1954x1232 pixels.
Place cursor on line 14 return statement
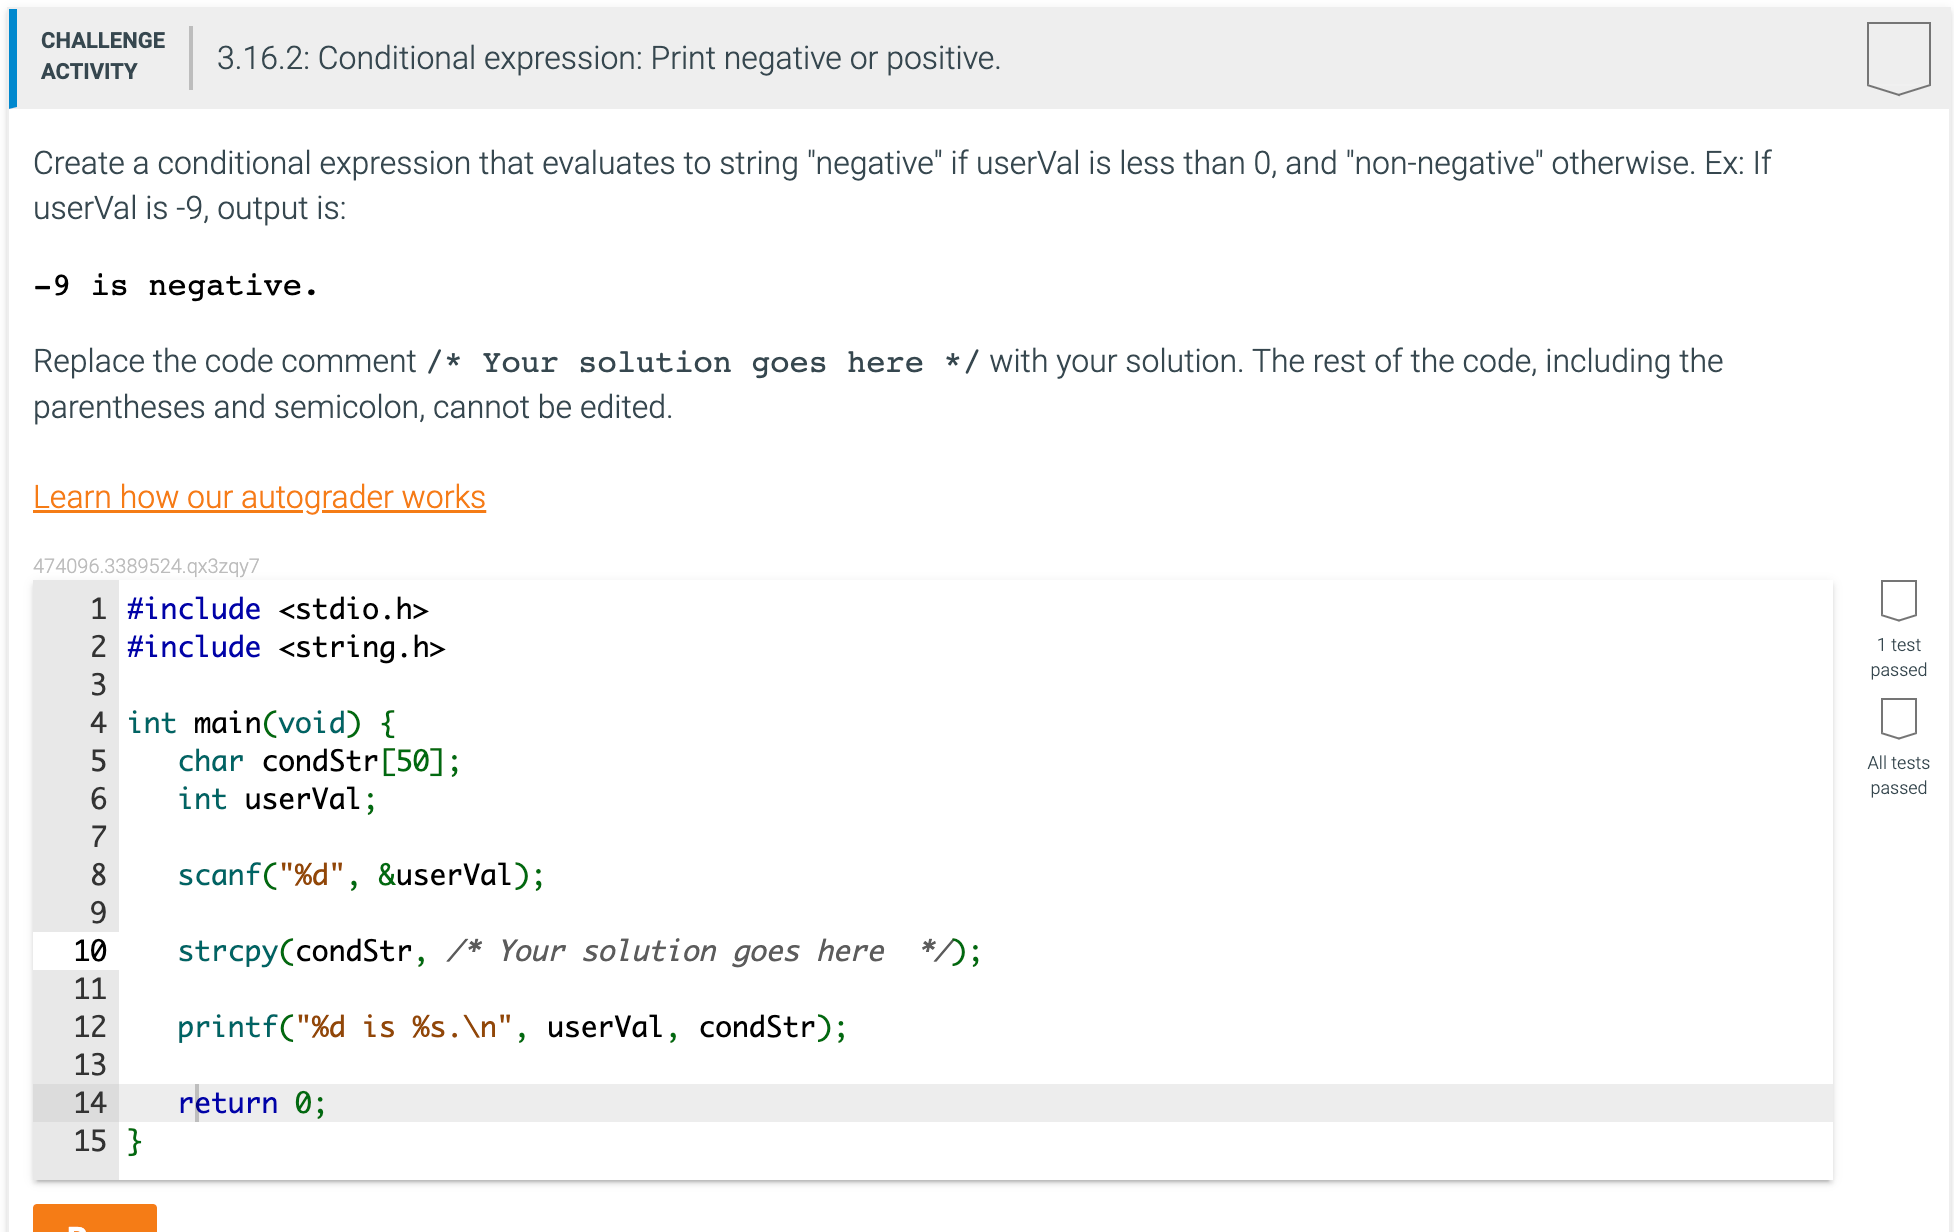click(x=252, y=1103)
